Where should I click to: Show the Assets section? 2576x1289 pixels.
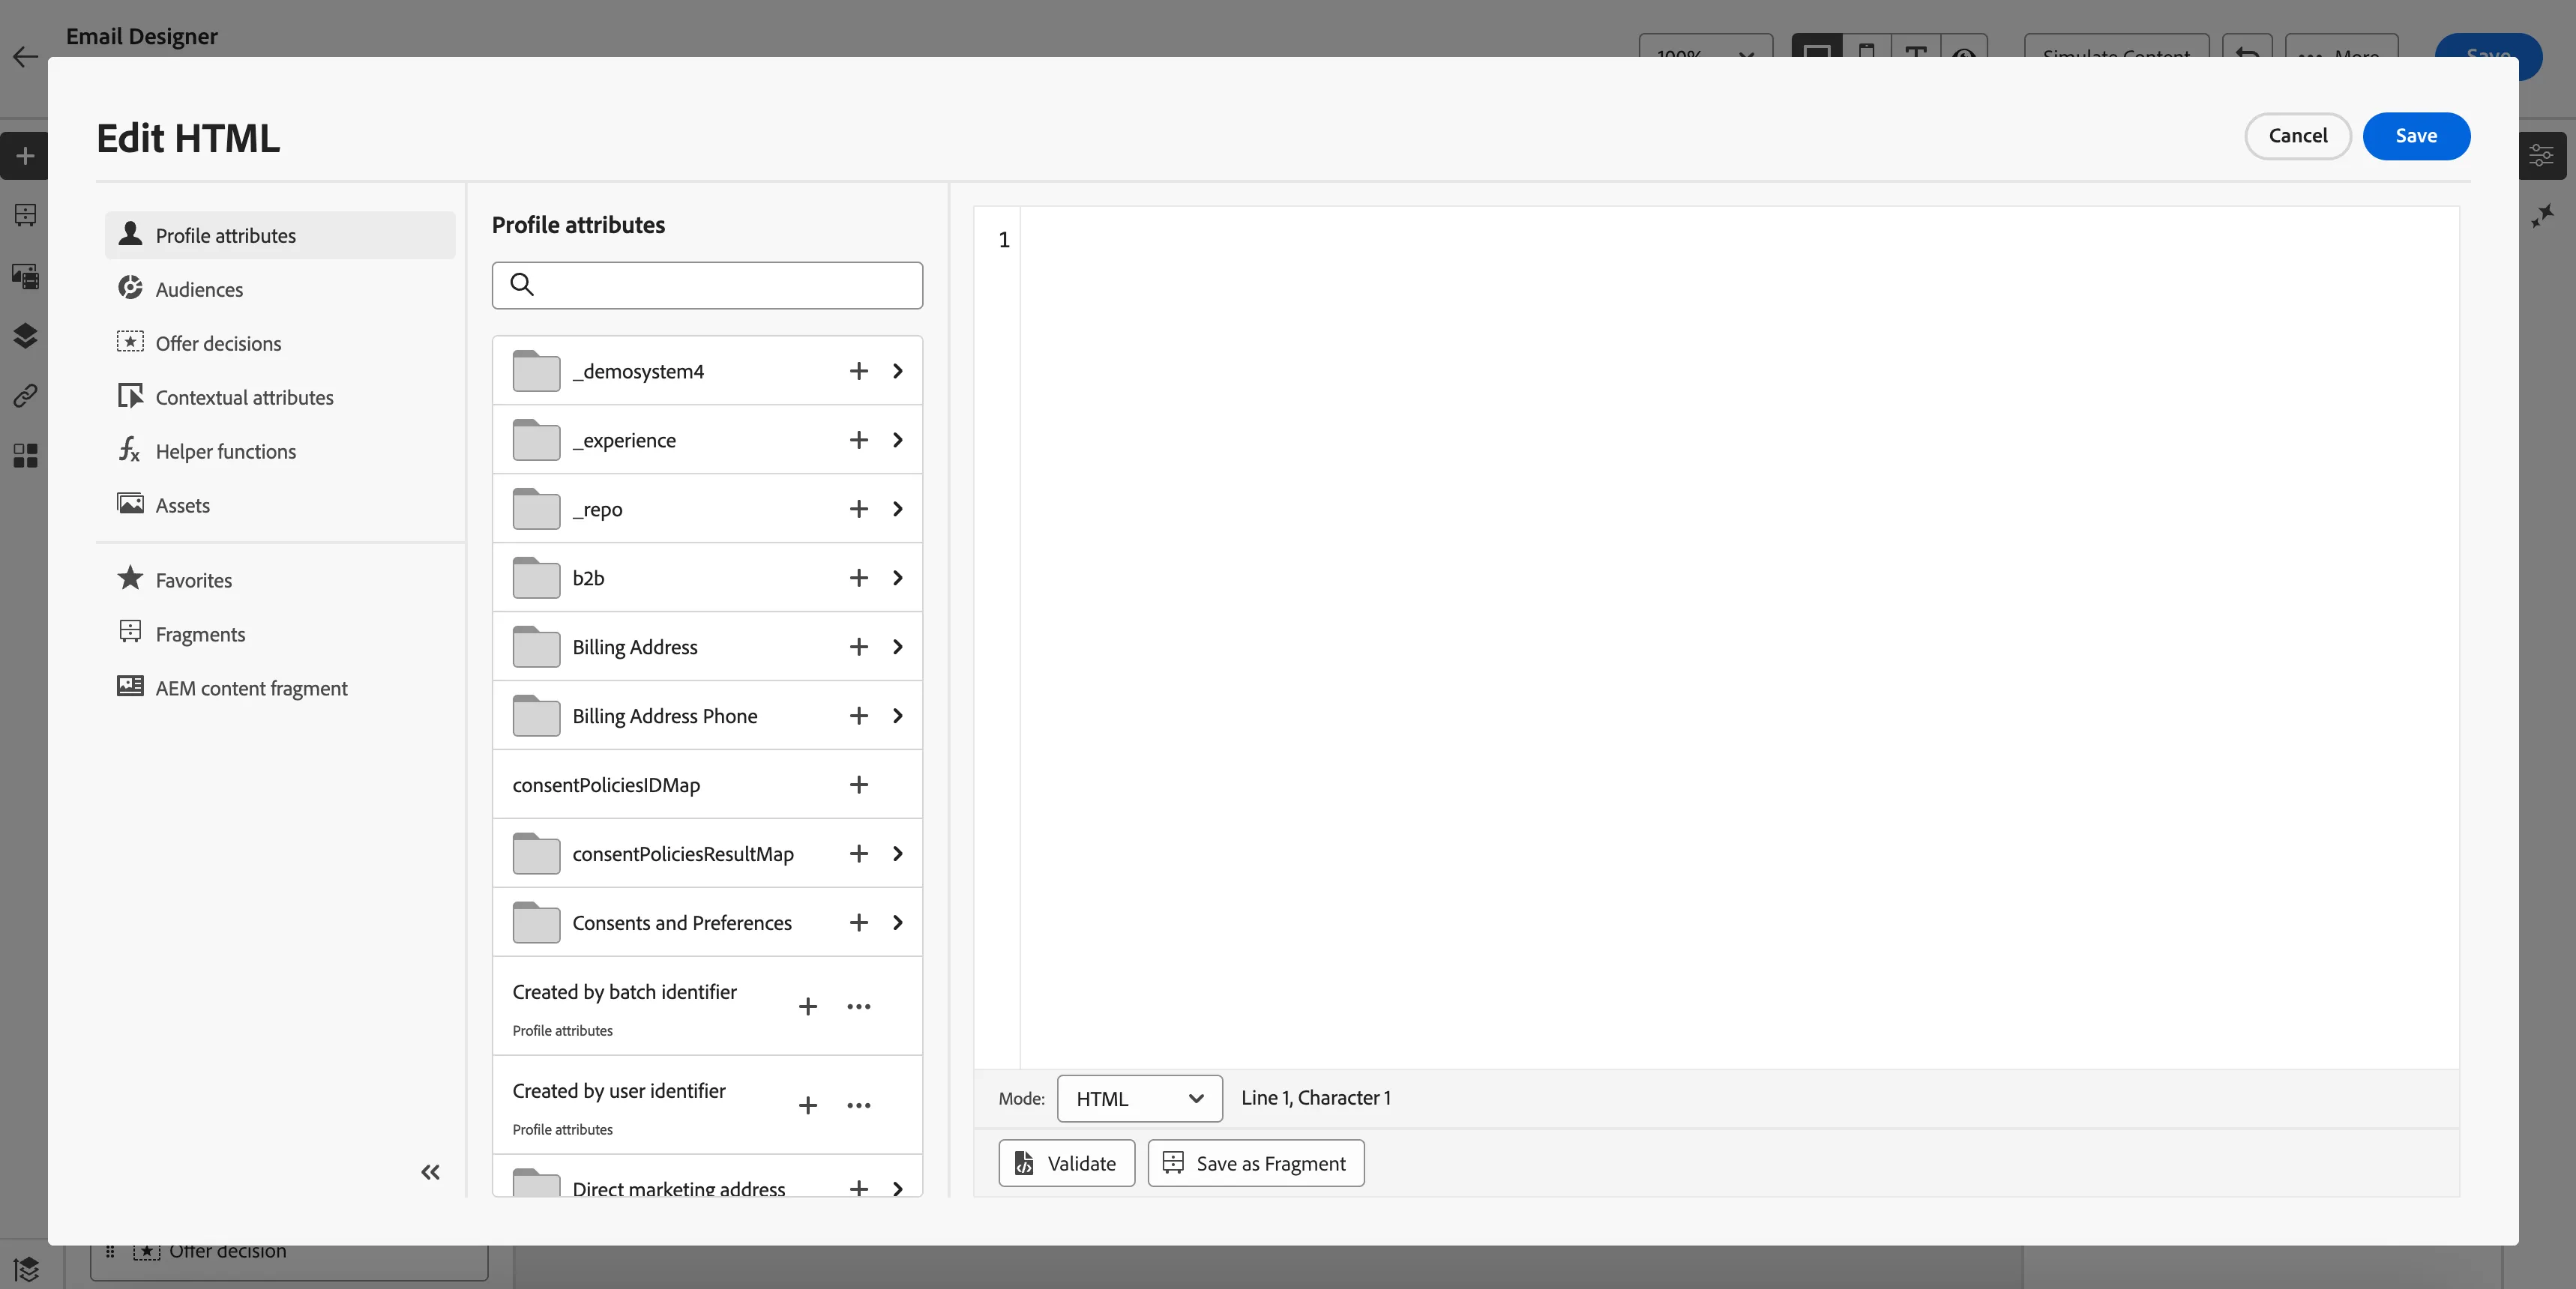pyautogui.click(x=280, y=506)
